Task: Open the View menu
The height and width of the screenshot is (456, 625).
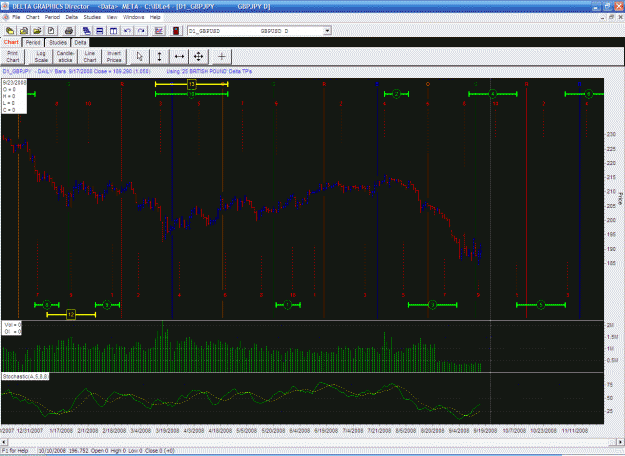Action: click(x=112, y=17)
